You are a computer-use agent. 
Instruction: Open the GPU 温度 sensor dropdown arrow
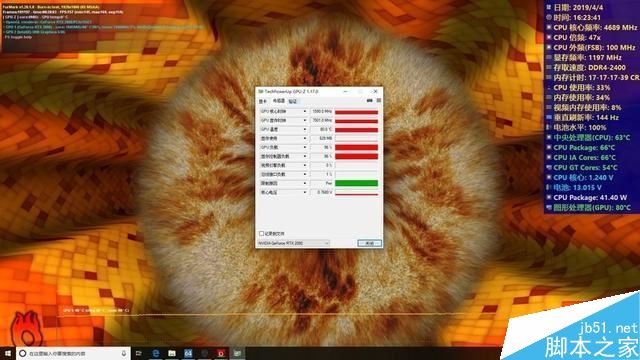pyautogui.click(x=304, y=129)
